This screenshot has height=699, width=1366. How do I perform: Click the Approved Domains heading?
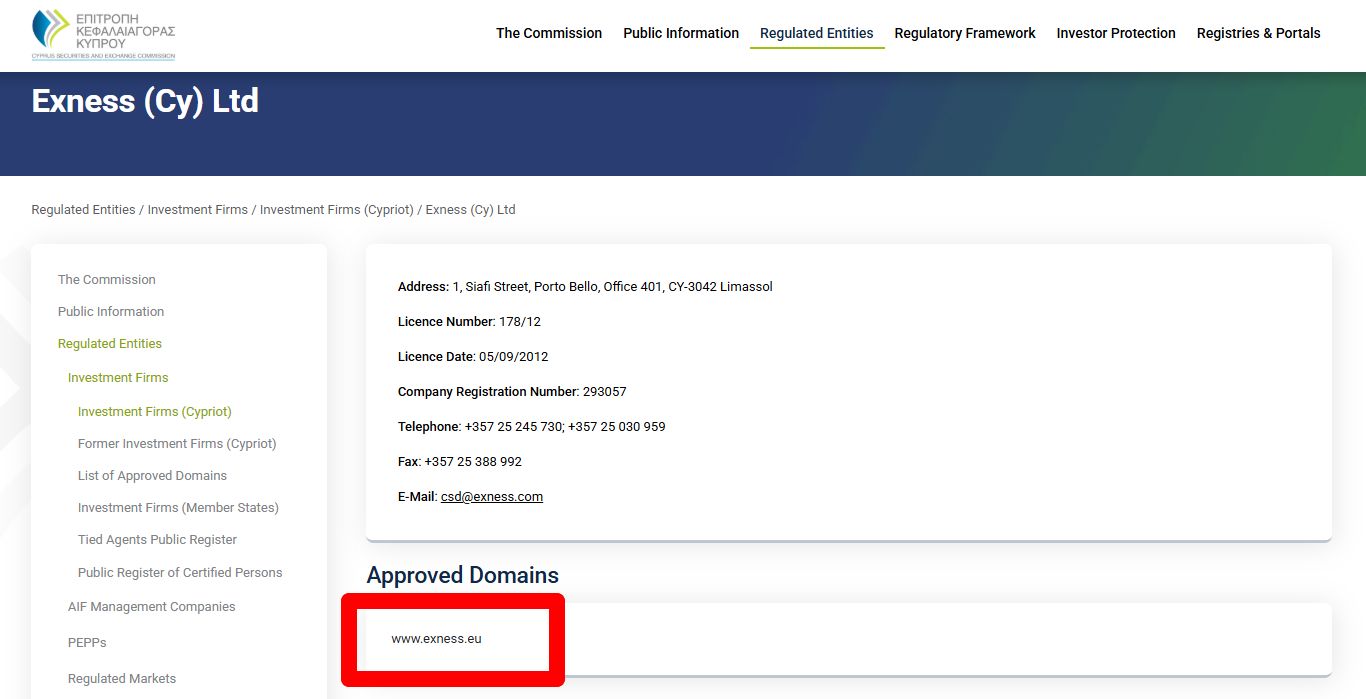click(x=462, y=575)
